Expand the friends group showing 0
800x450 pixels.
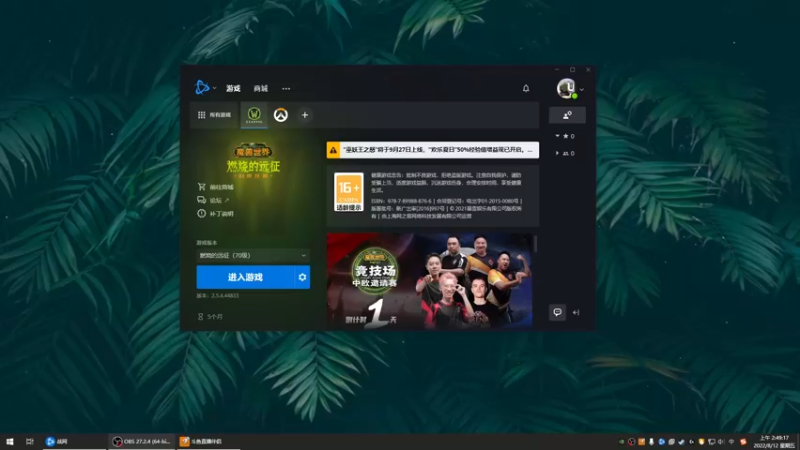point(565,153)
